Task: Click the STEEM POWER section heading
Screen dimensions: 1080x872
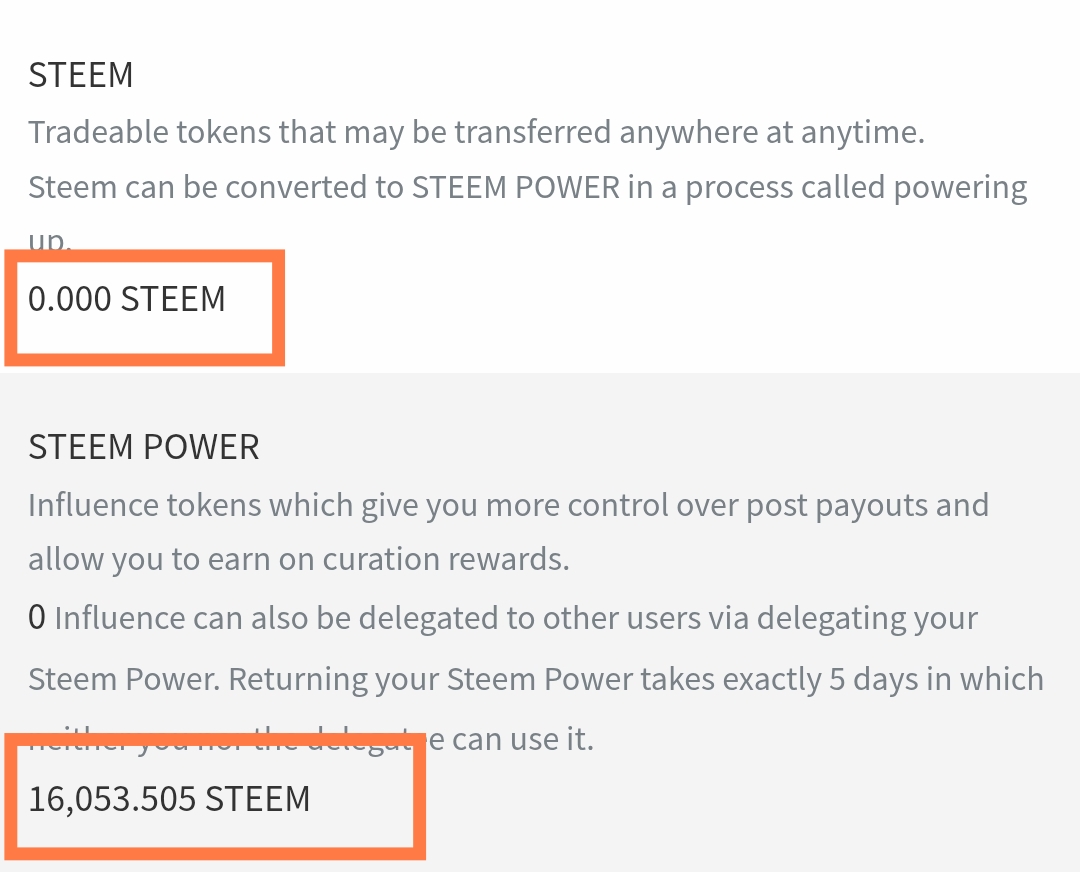Action: coord(144,447)
